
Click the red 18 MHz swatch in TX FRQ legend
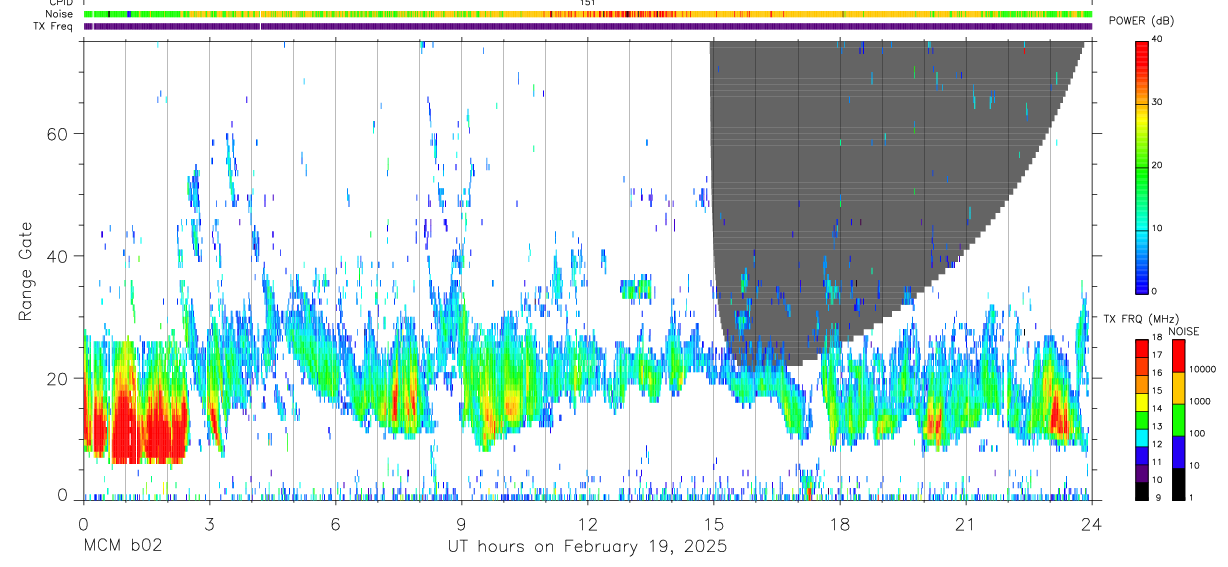(x=1141, y=348)
